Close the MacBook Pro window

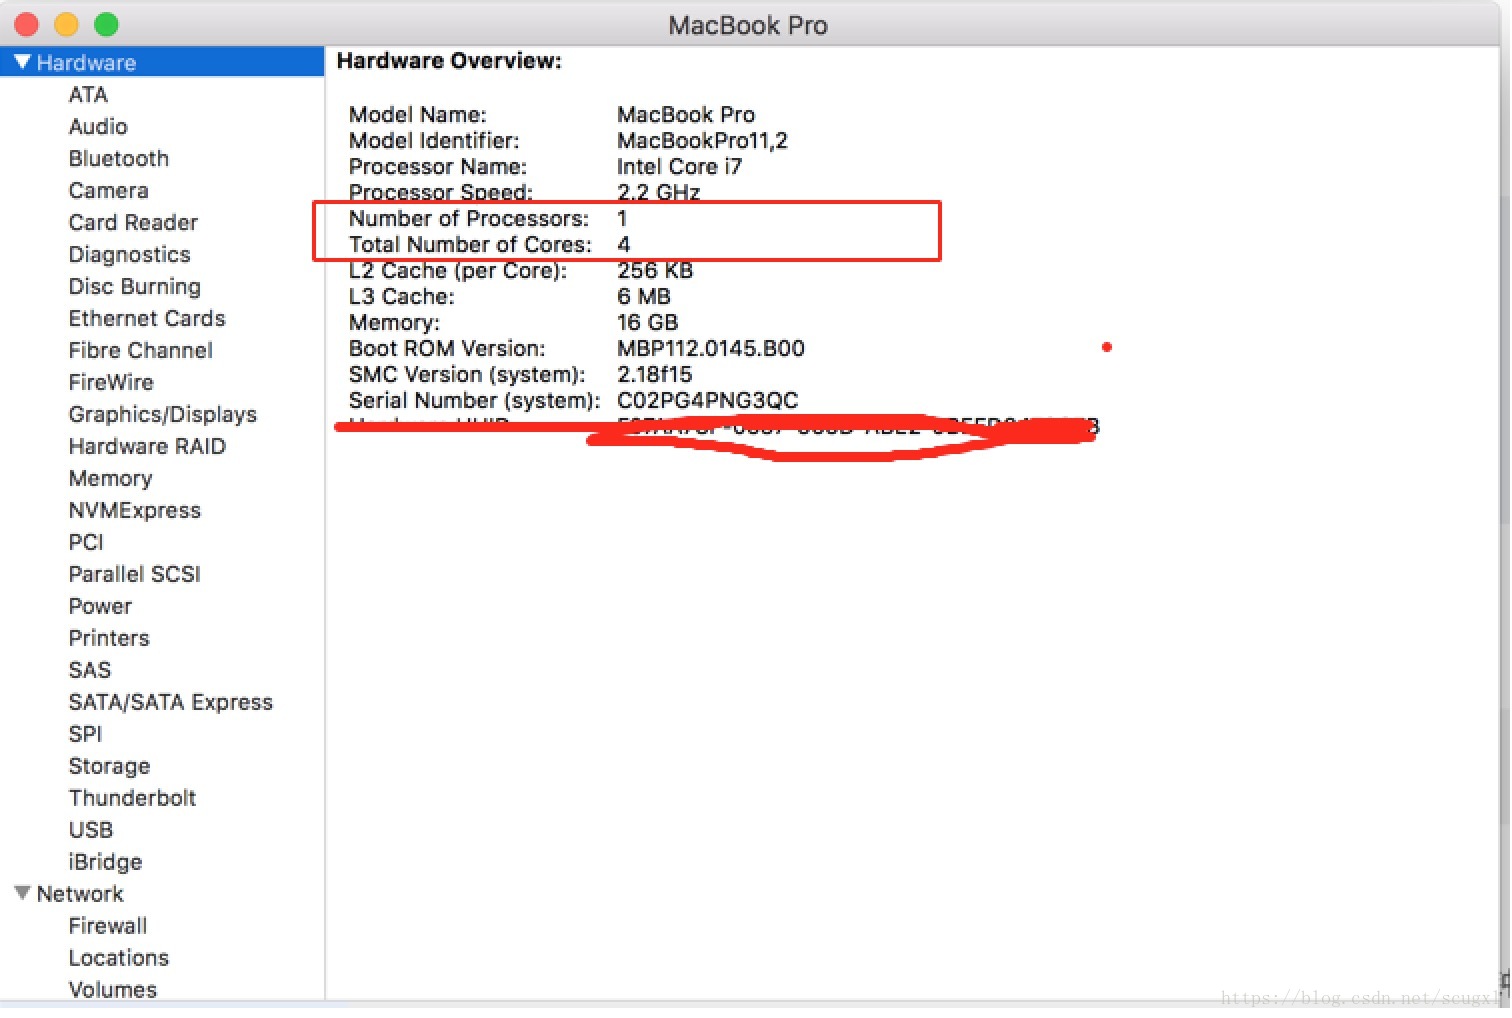(27, 24)
